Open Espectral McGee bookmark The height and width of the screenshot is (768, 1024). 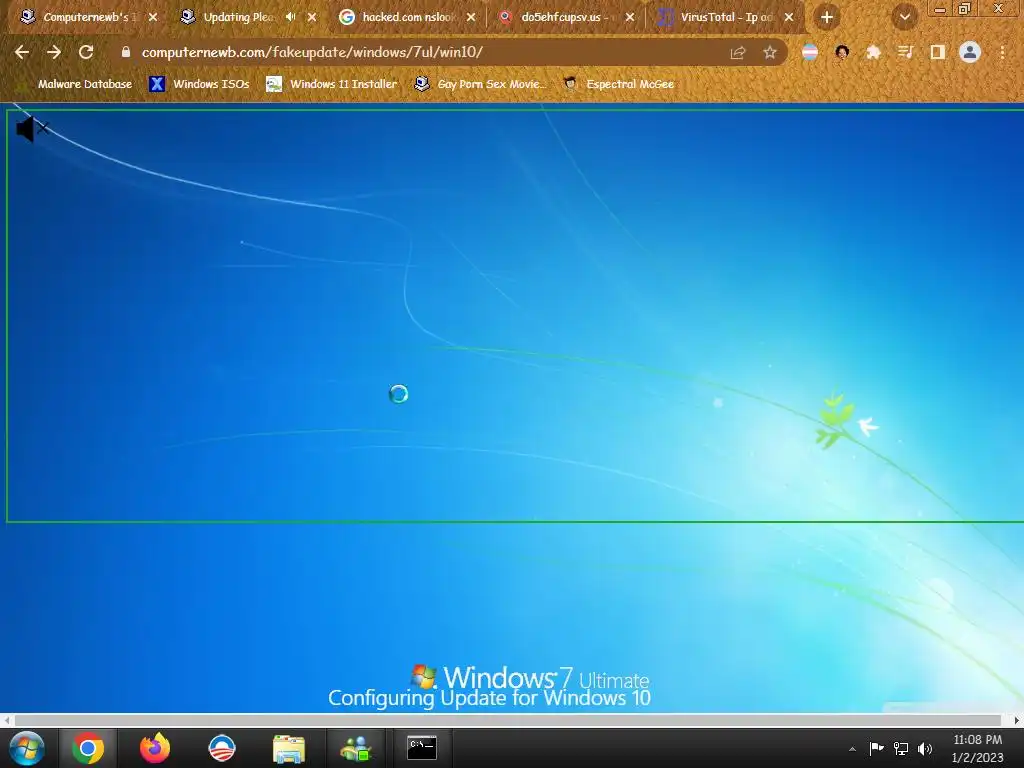pyautogui.click(x=618, y=84)
